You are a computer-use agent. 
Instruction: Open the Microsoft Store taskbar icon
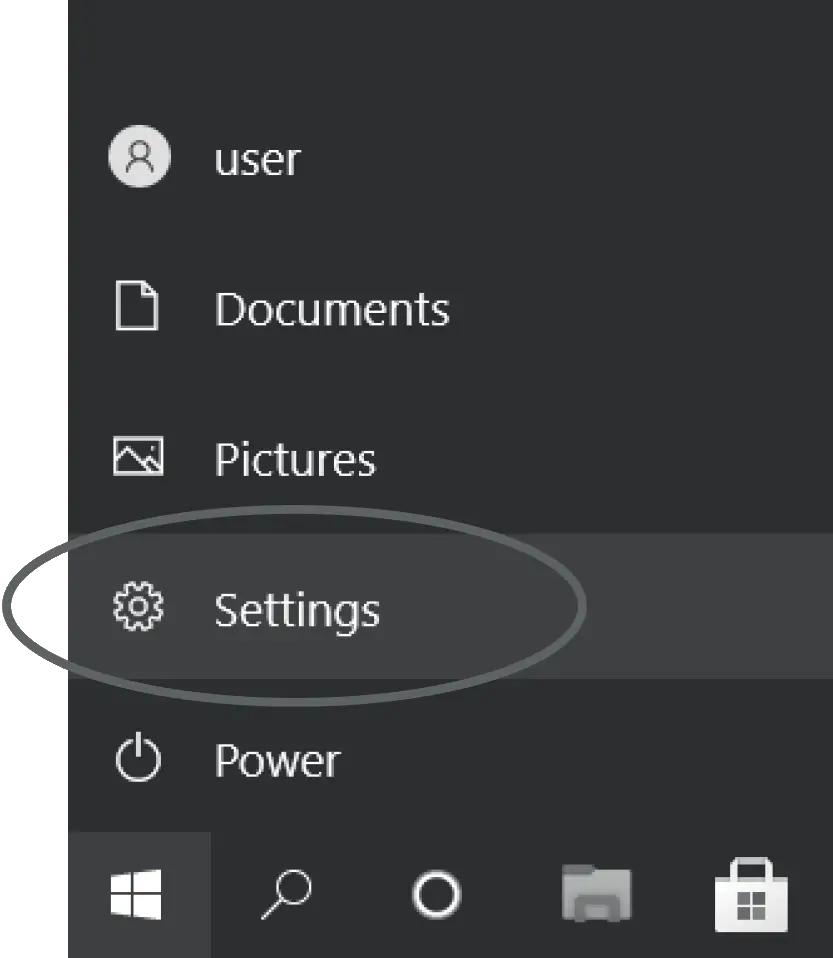tap(751, 894)
